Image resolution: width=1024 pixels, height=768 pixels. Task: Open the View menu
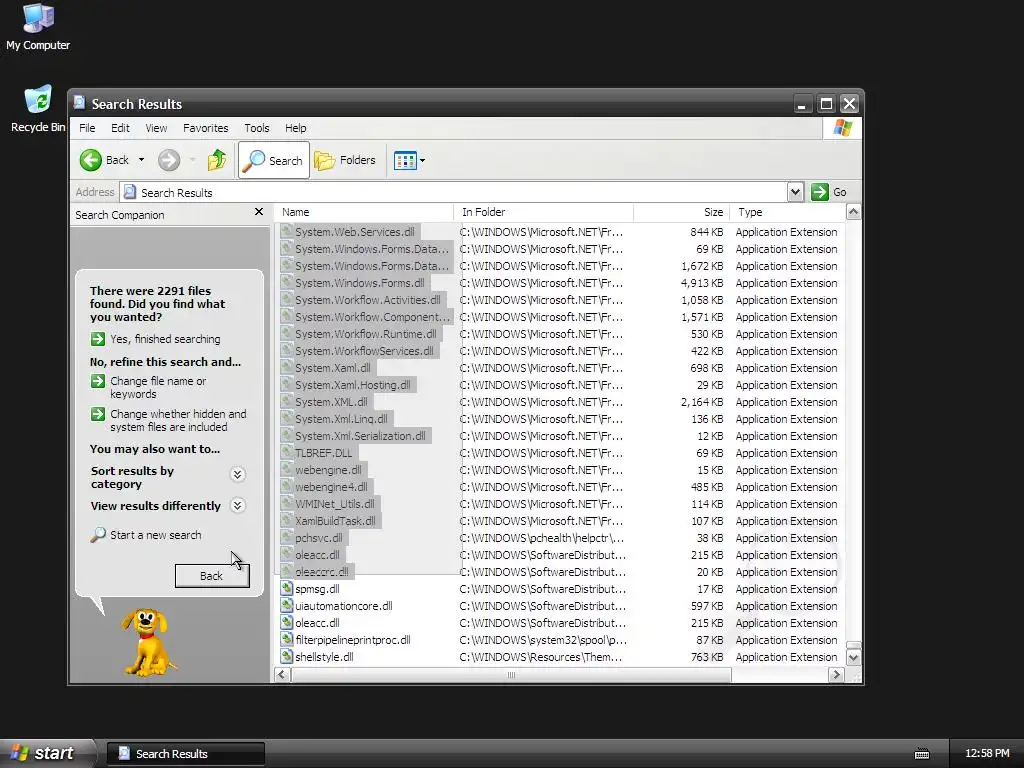click(x=156, y=128)
